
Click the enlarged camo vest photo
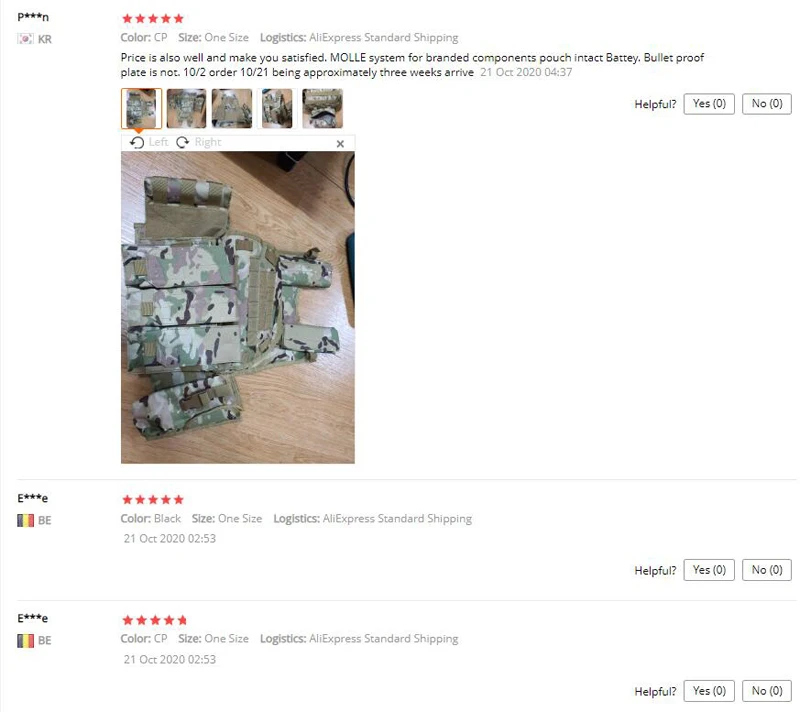238,308
